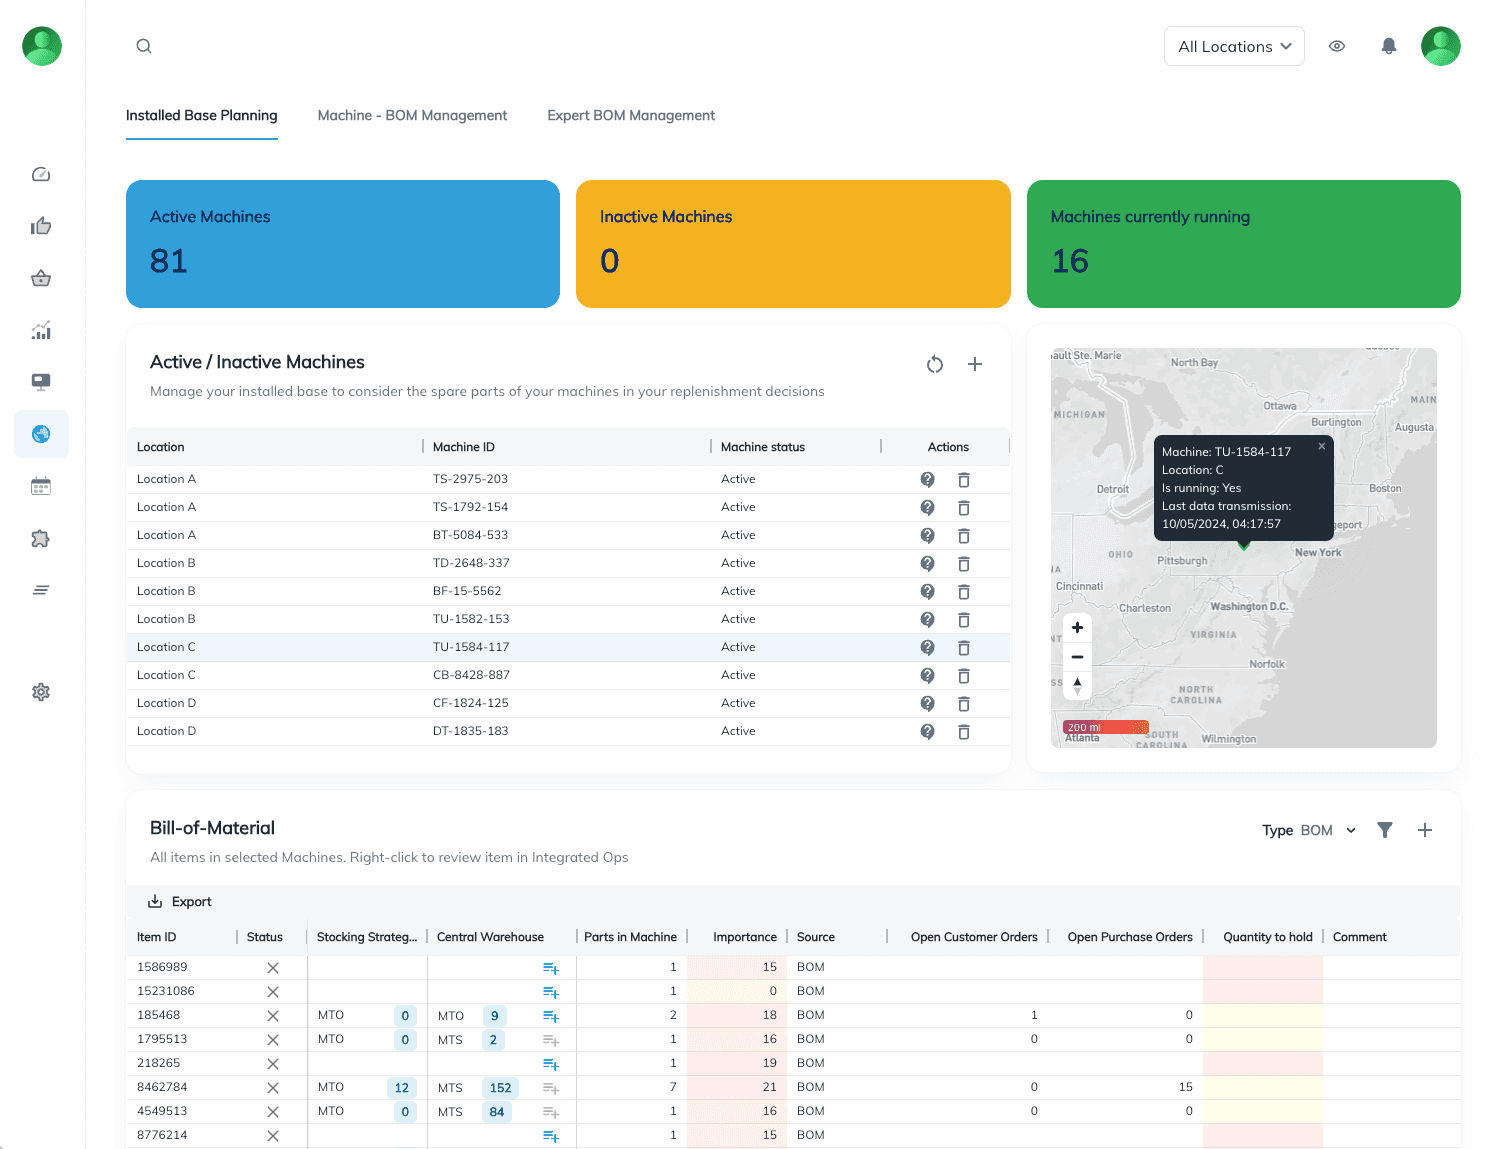The width and height of the screenshot is (1495, 1149).
Task: Reset map bearing with compass control
Action: pos(1077,685)
